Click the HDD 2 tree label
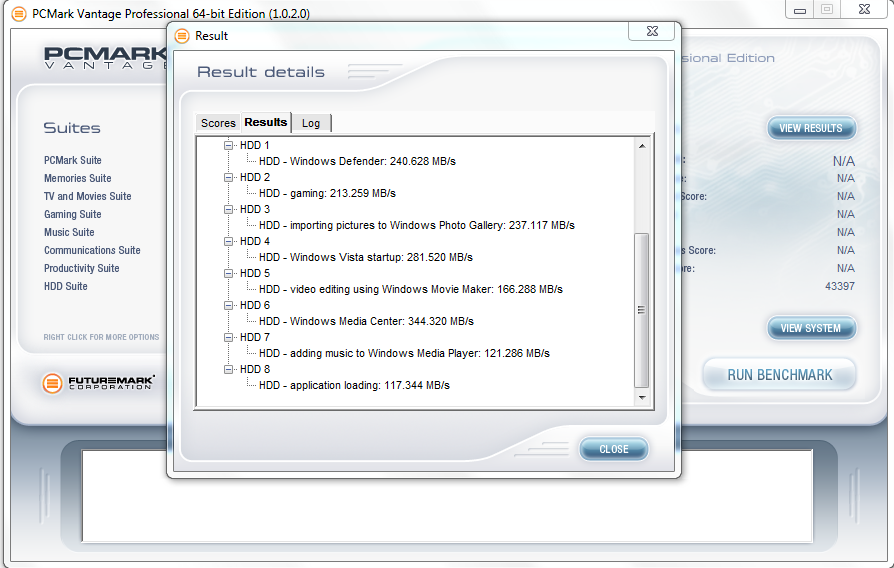 (254, 177)
